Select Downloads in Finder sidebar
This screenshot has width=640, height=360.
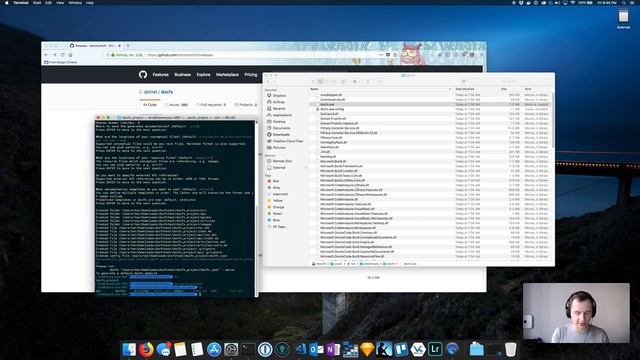pyautogui.click(x=281, y=134)
